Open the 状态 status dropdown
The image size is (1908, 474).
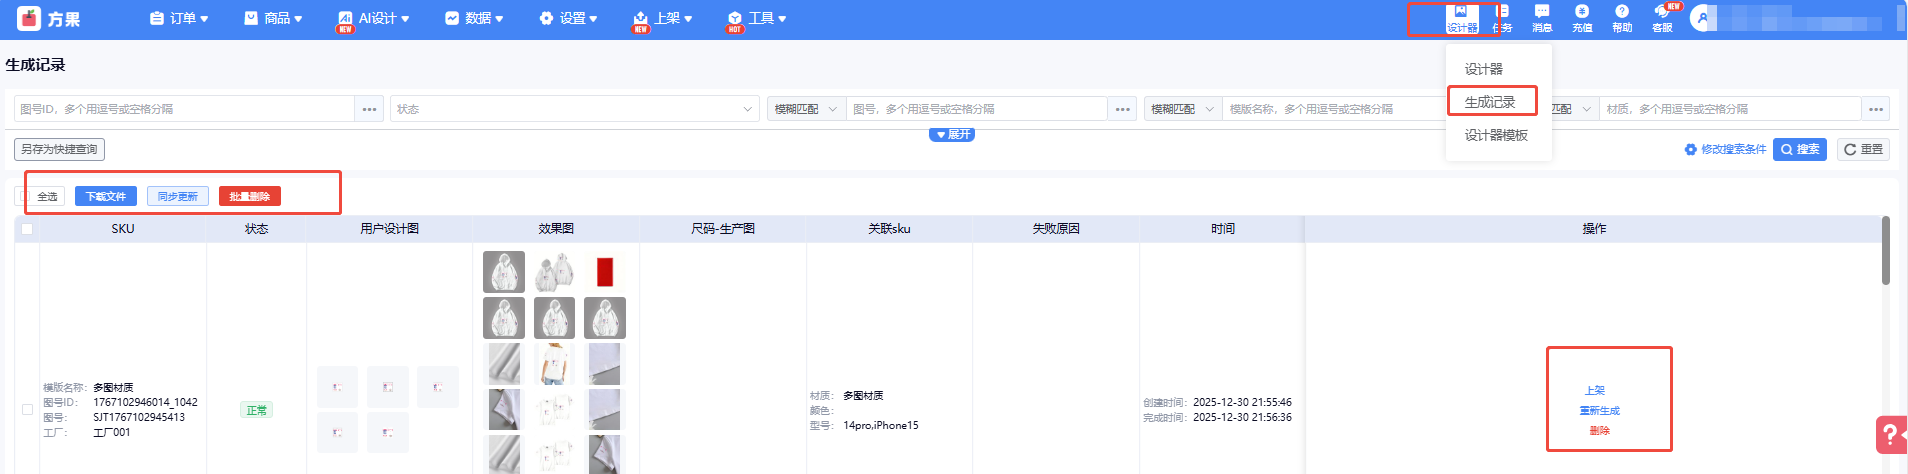(575, 109)
